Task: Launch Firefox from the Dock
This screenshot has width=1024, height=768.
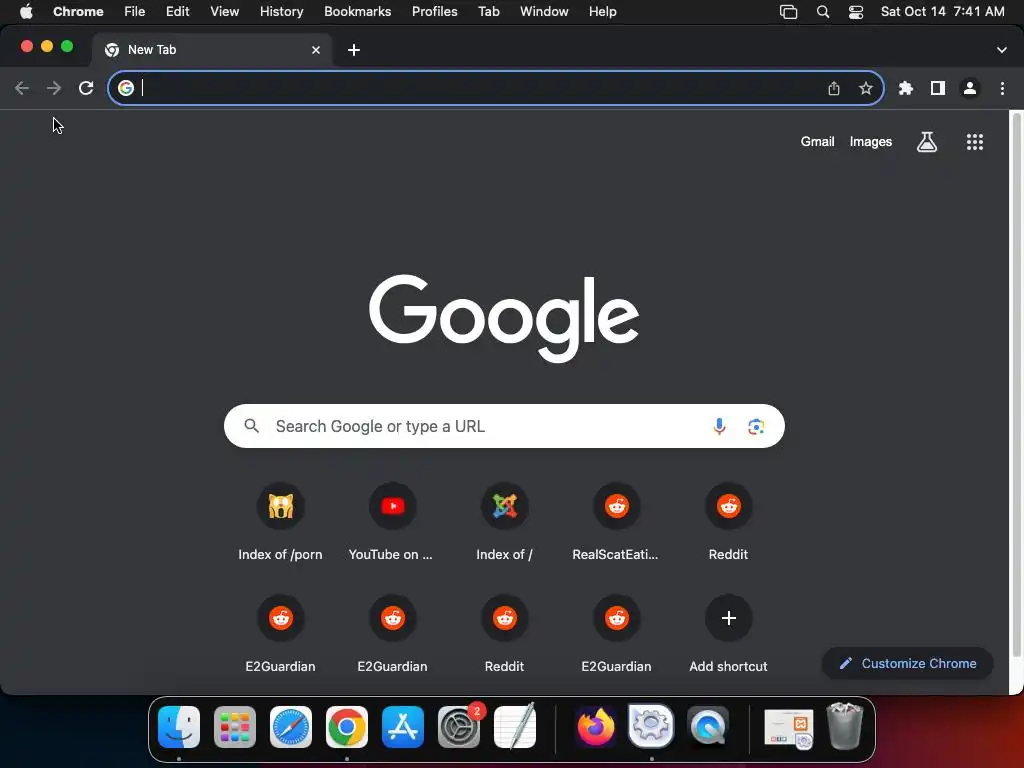Action: pyautogui.click(x=595, y=726)
